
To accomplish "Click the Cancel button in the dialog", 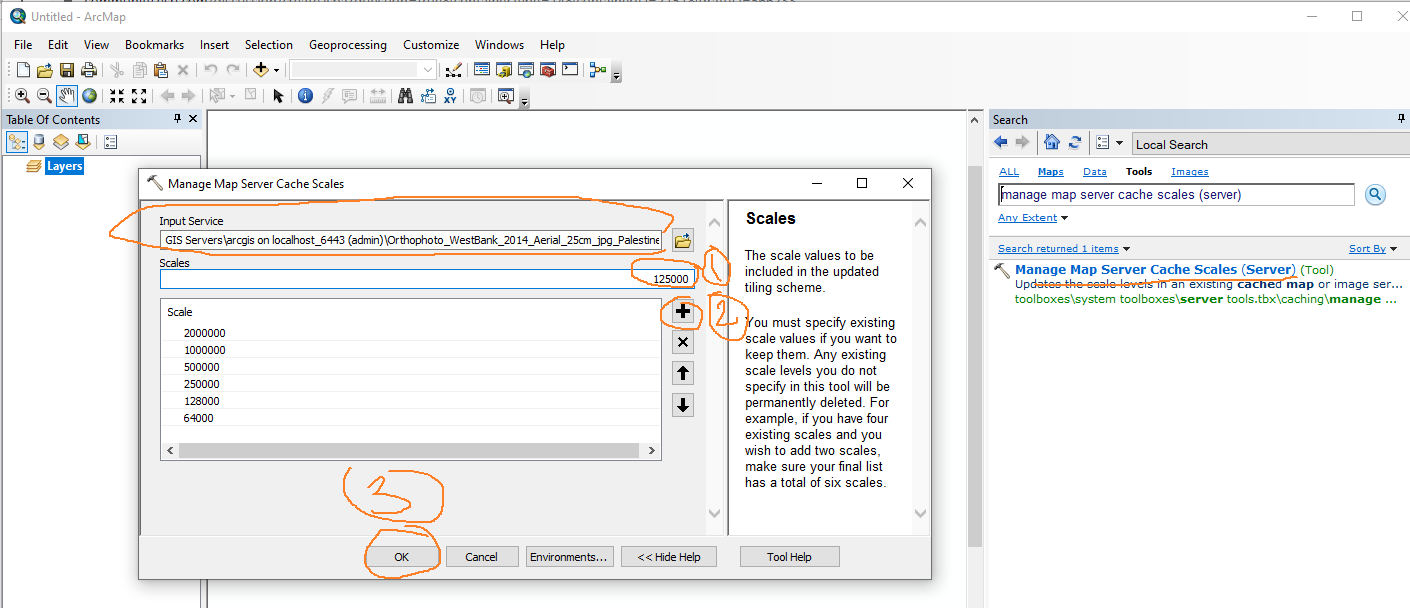I will tap(482, 557).
